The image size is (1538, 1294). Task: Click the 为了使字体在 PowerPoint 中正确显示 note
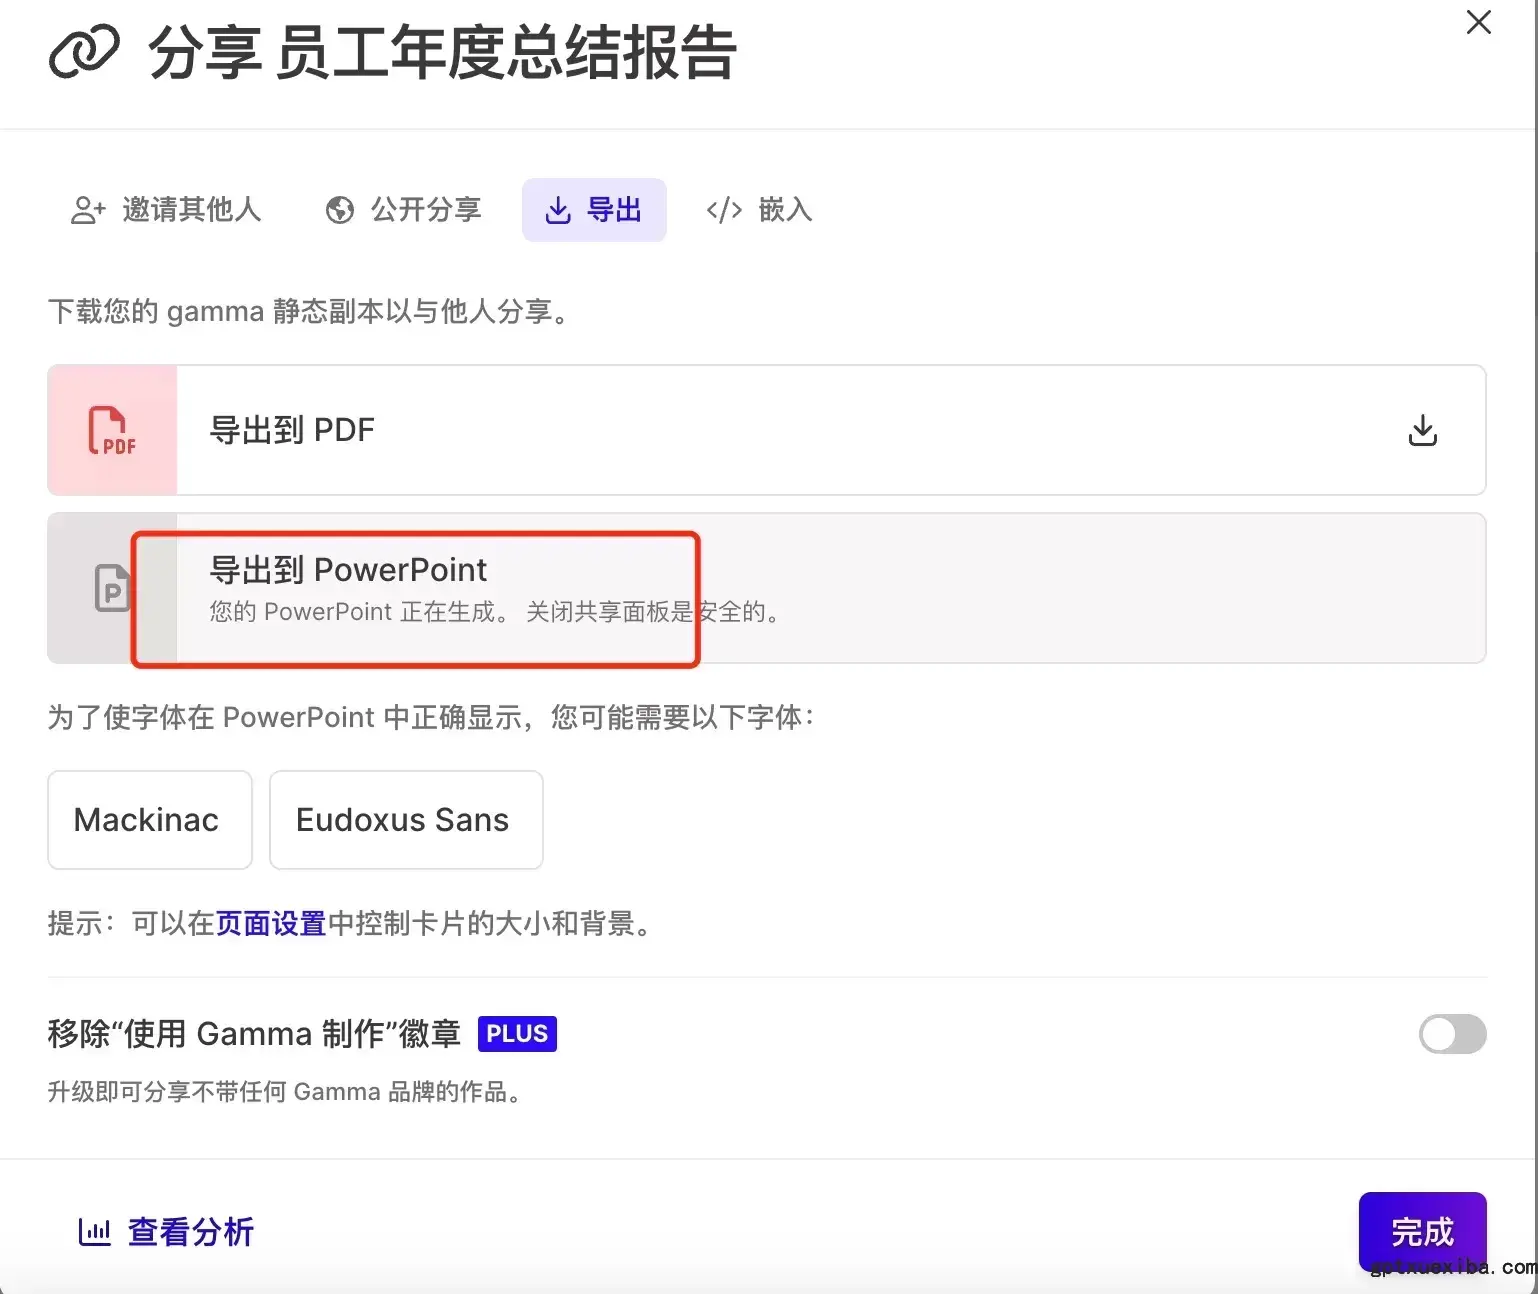click(432, 717)
